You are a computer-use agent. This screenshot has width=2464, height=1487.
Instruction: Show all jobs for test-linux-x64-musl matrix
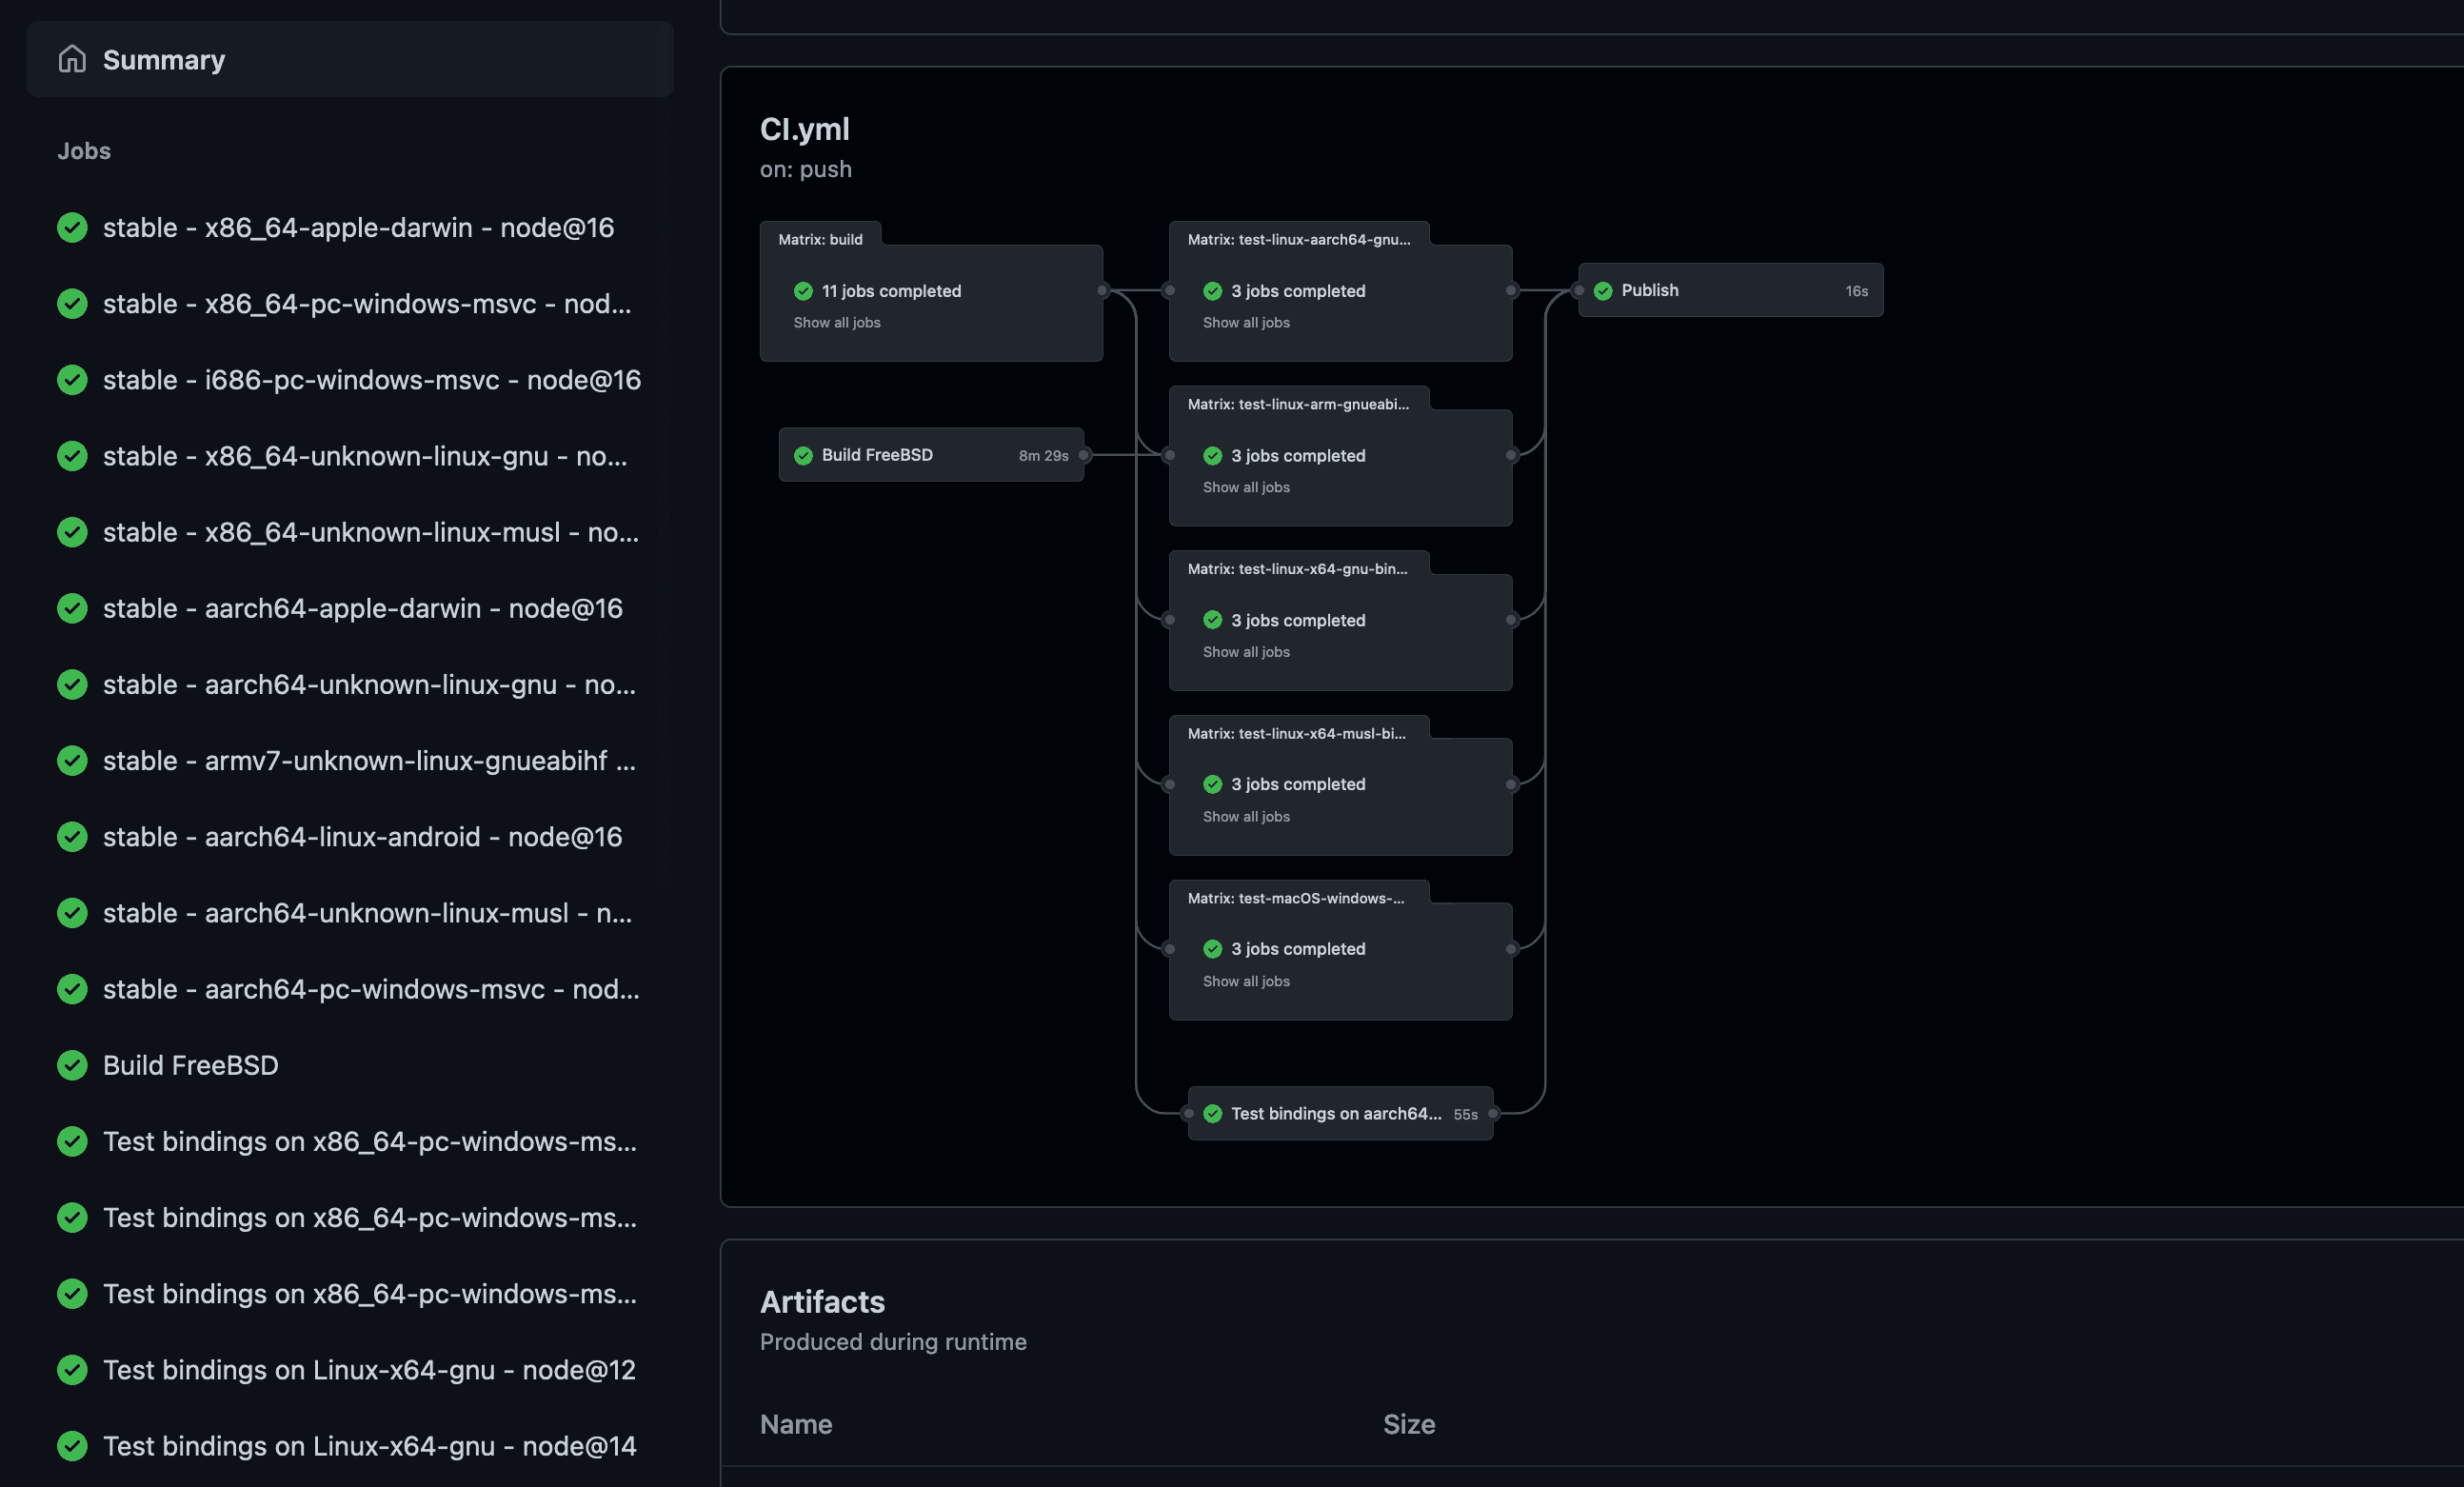click(1245, 817)
